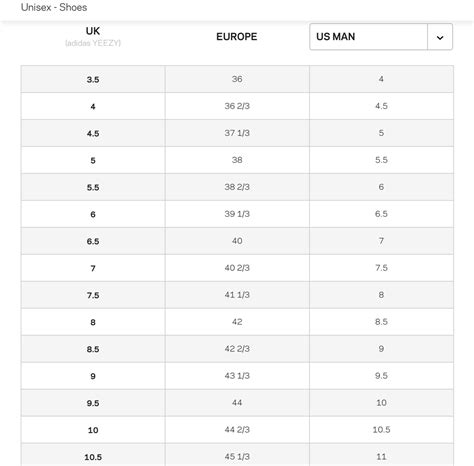Select the UK column header
This screenshot has width=474, height=466.
[93, 31]
